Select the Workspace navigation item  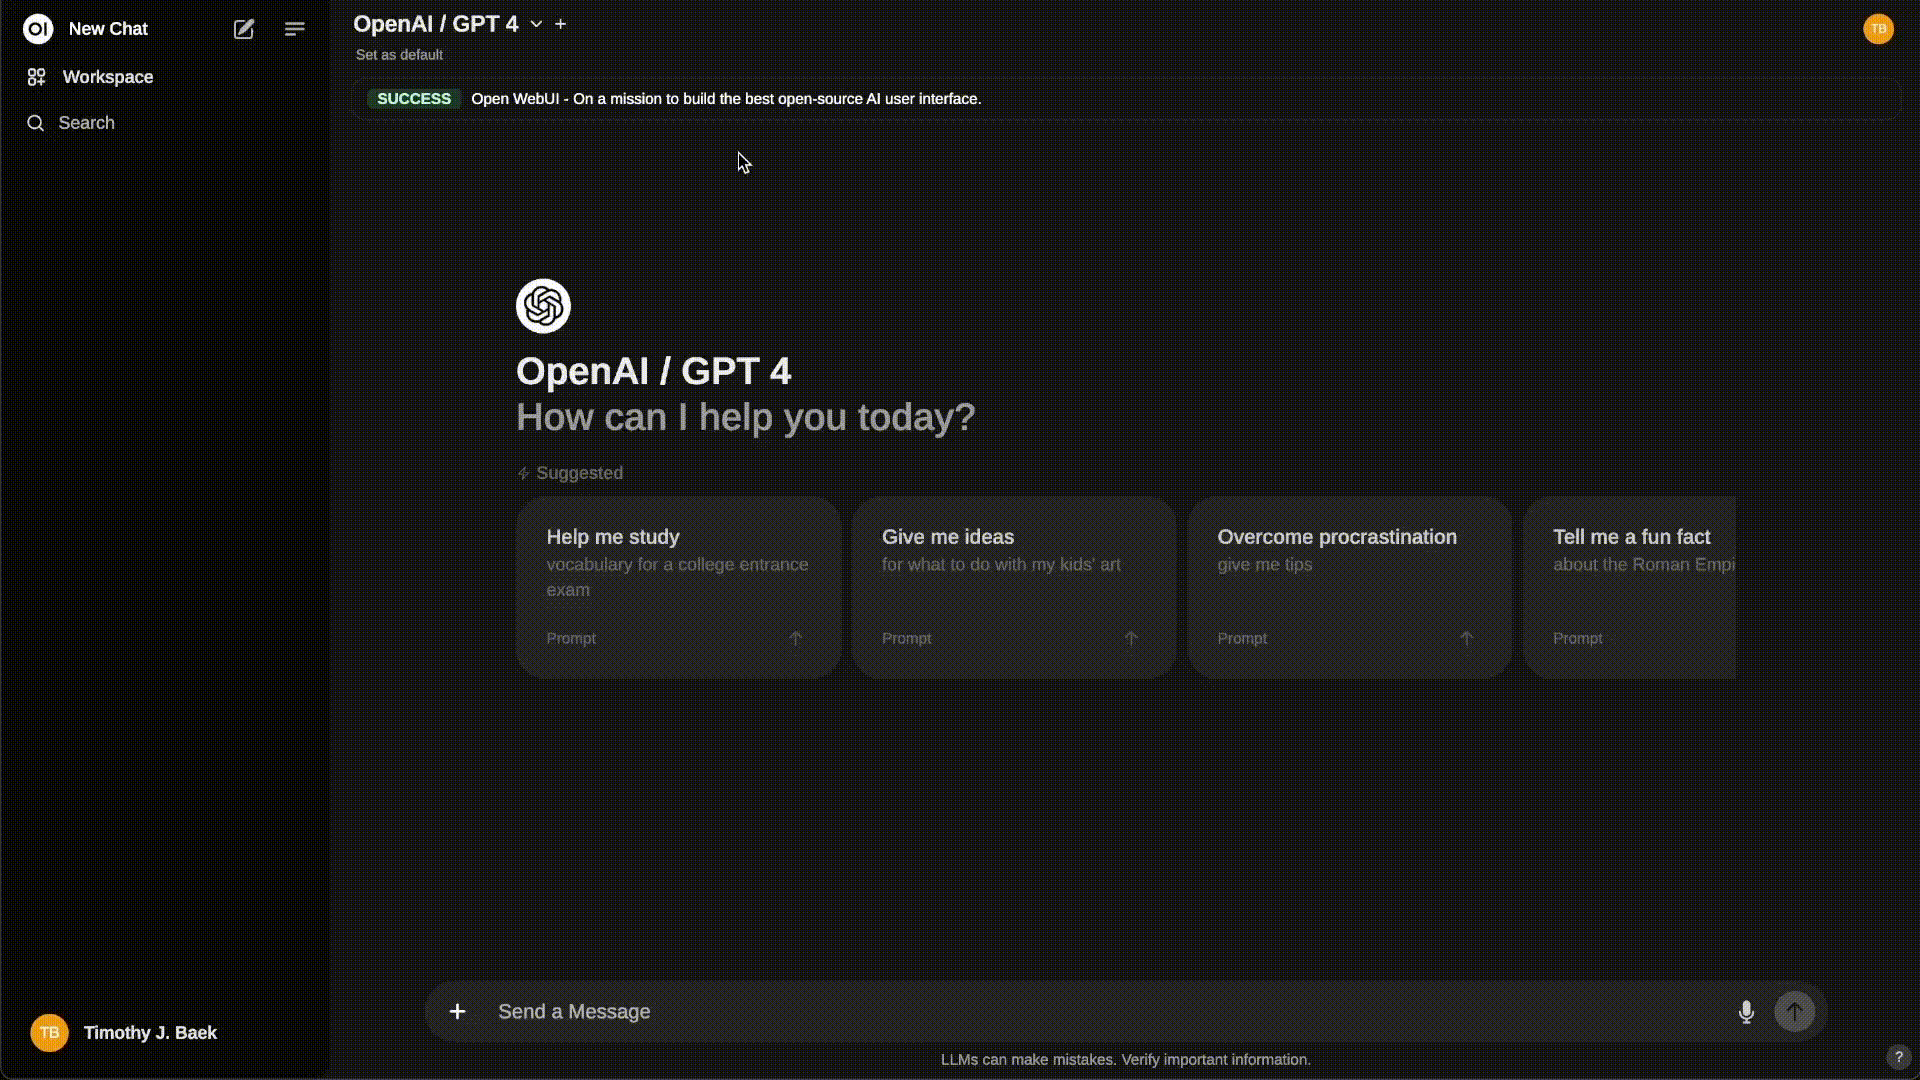(108, 76)
